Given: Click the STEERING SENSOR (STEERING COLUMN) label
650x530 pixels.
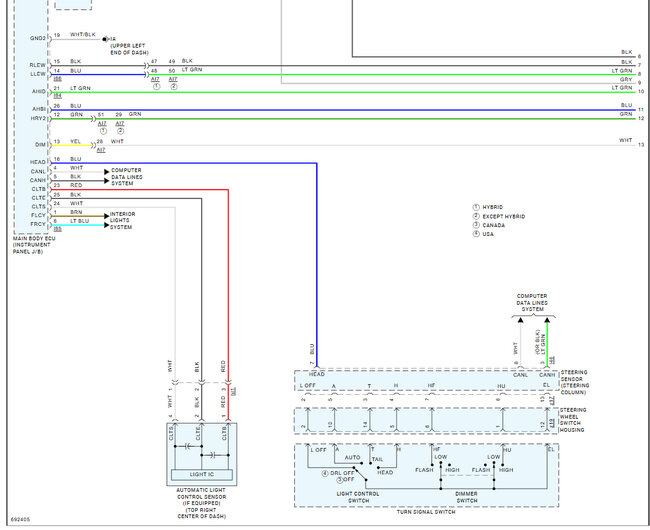Looking at the screenshot, I should coord(575,382).
